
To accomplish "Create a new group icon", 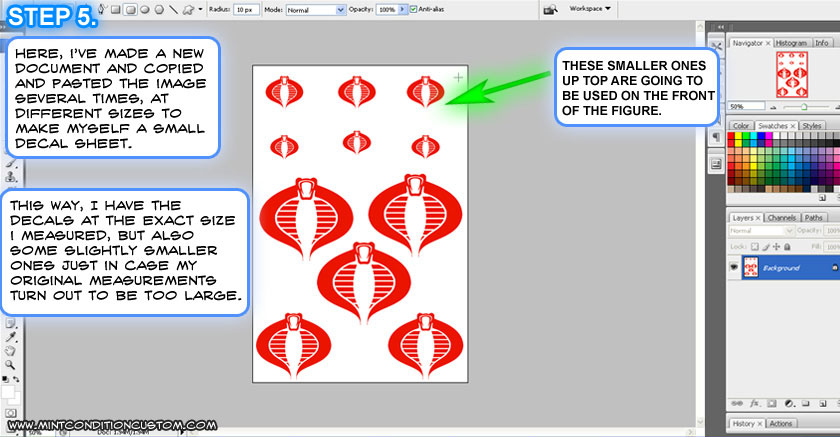I will click(806, 403).
